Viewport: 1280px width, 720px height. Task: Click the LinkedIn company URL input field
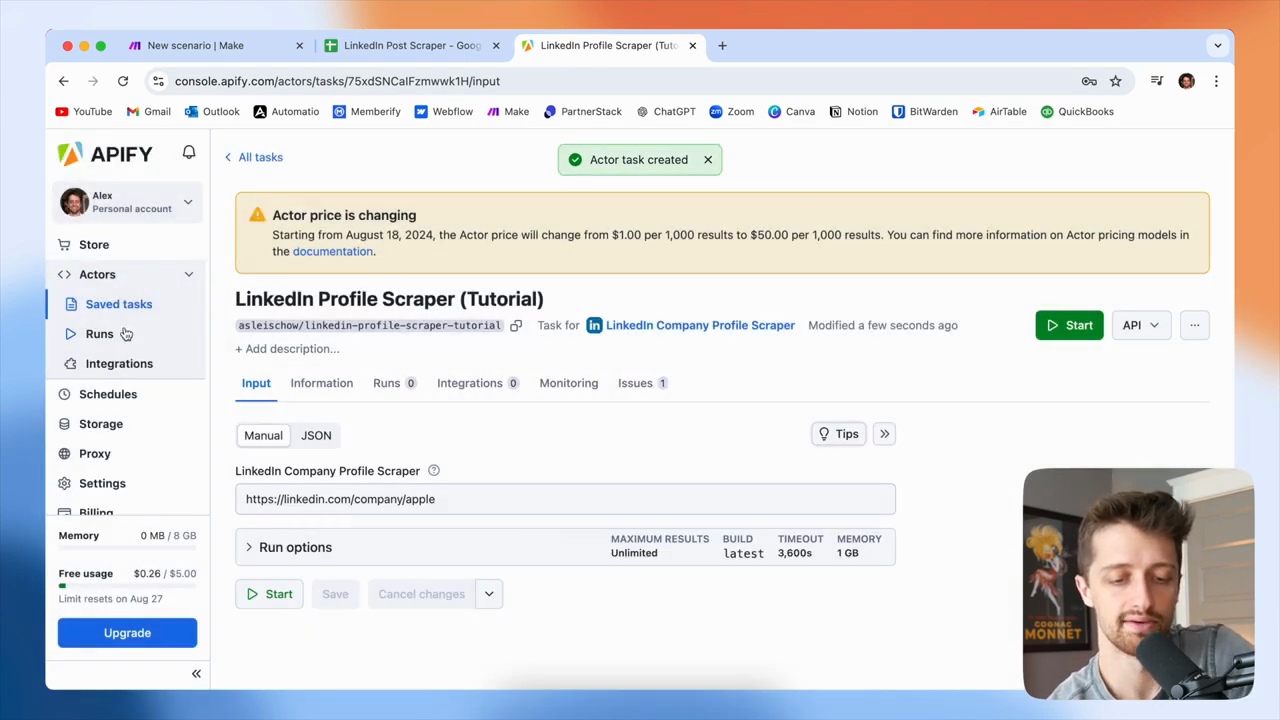[566, 499]
